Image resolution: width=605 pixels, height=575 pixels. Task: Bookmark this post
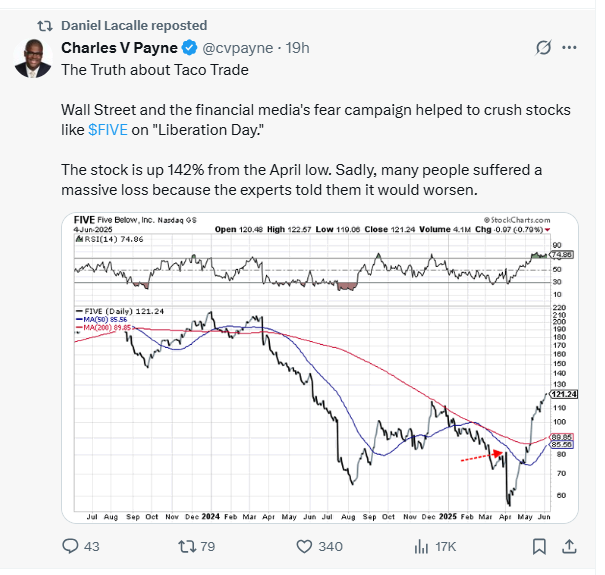539,546
